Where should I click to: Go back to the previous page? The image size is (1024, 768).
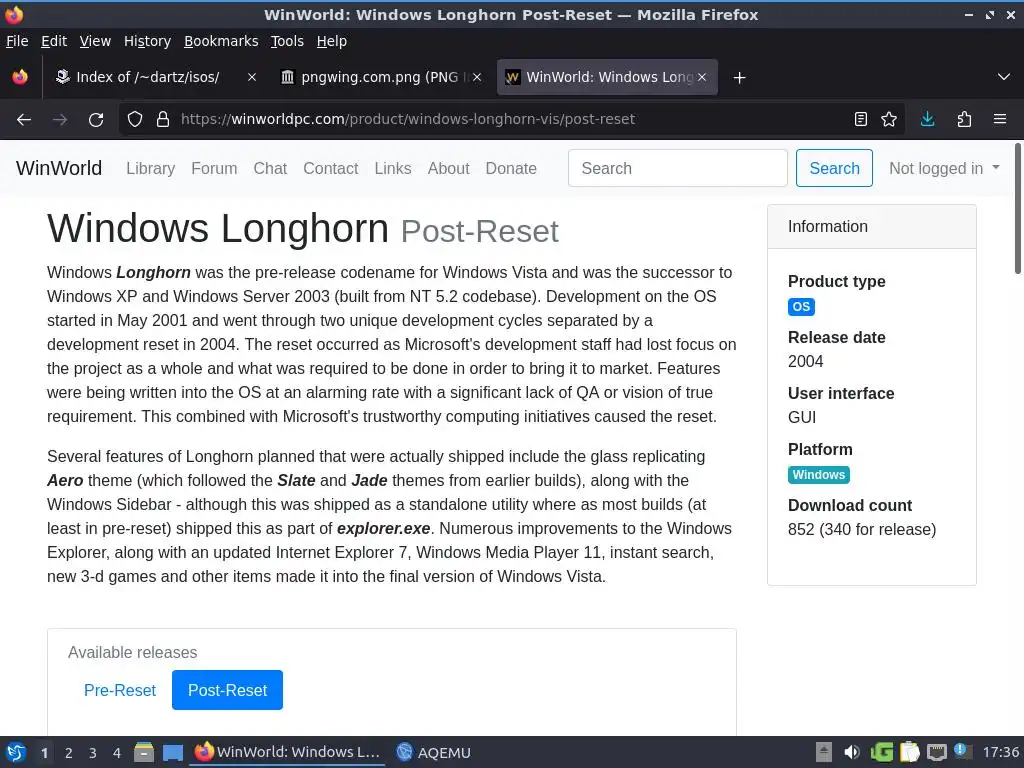coord(24,120)
